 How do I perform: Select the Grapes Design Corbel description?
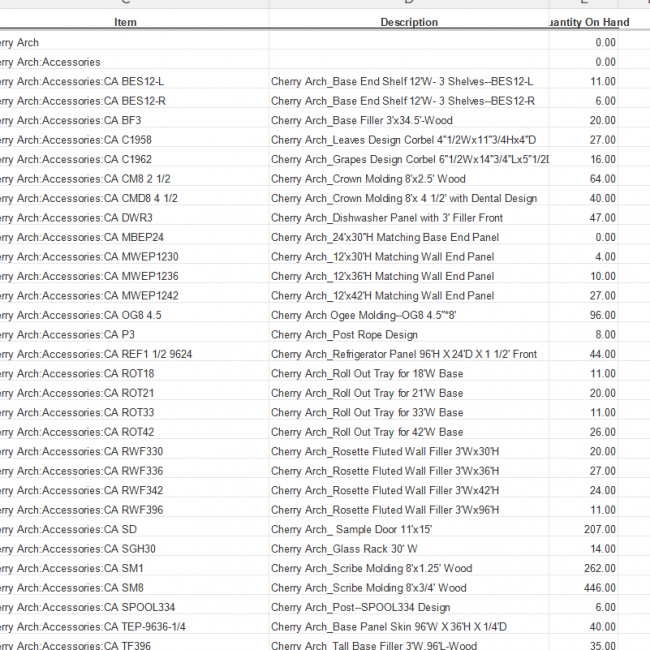[409, 159]
